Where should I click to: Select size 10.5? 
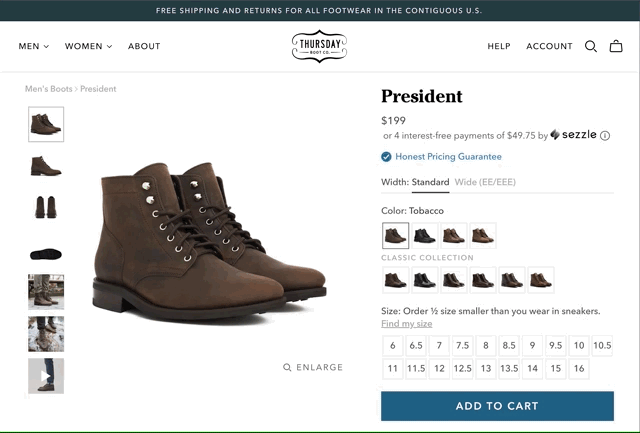tap(602, 346)
